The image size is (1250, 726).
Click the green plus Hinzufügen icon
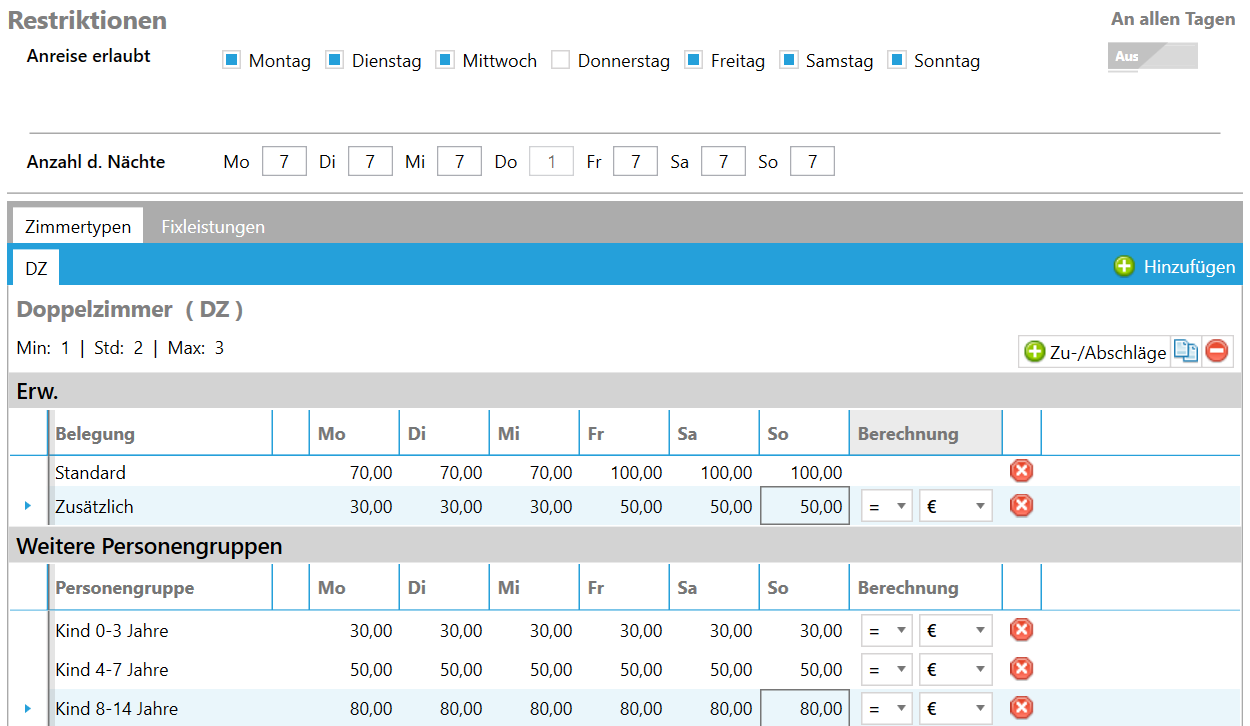1125,266
